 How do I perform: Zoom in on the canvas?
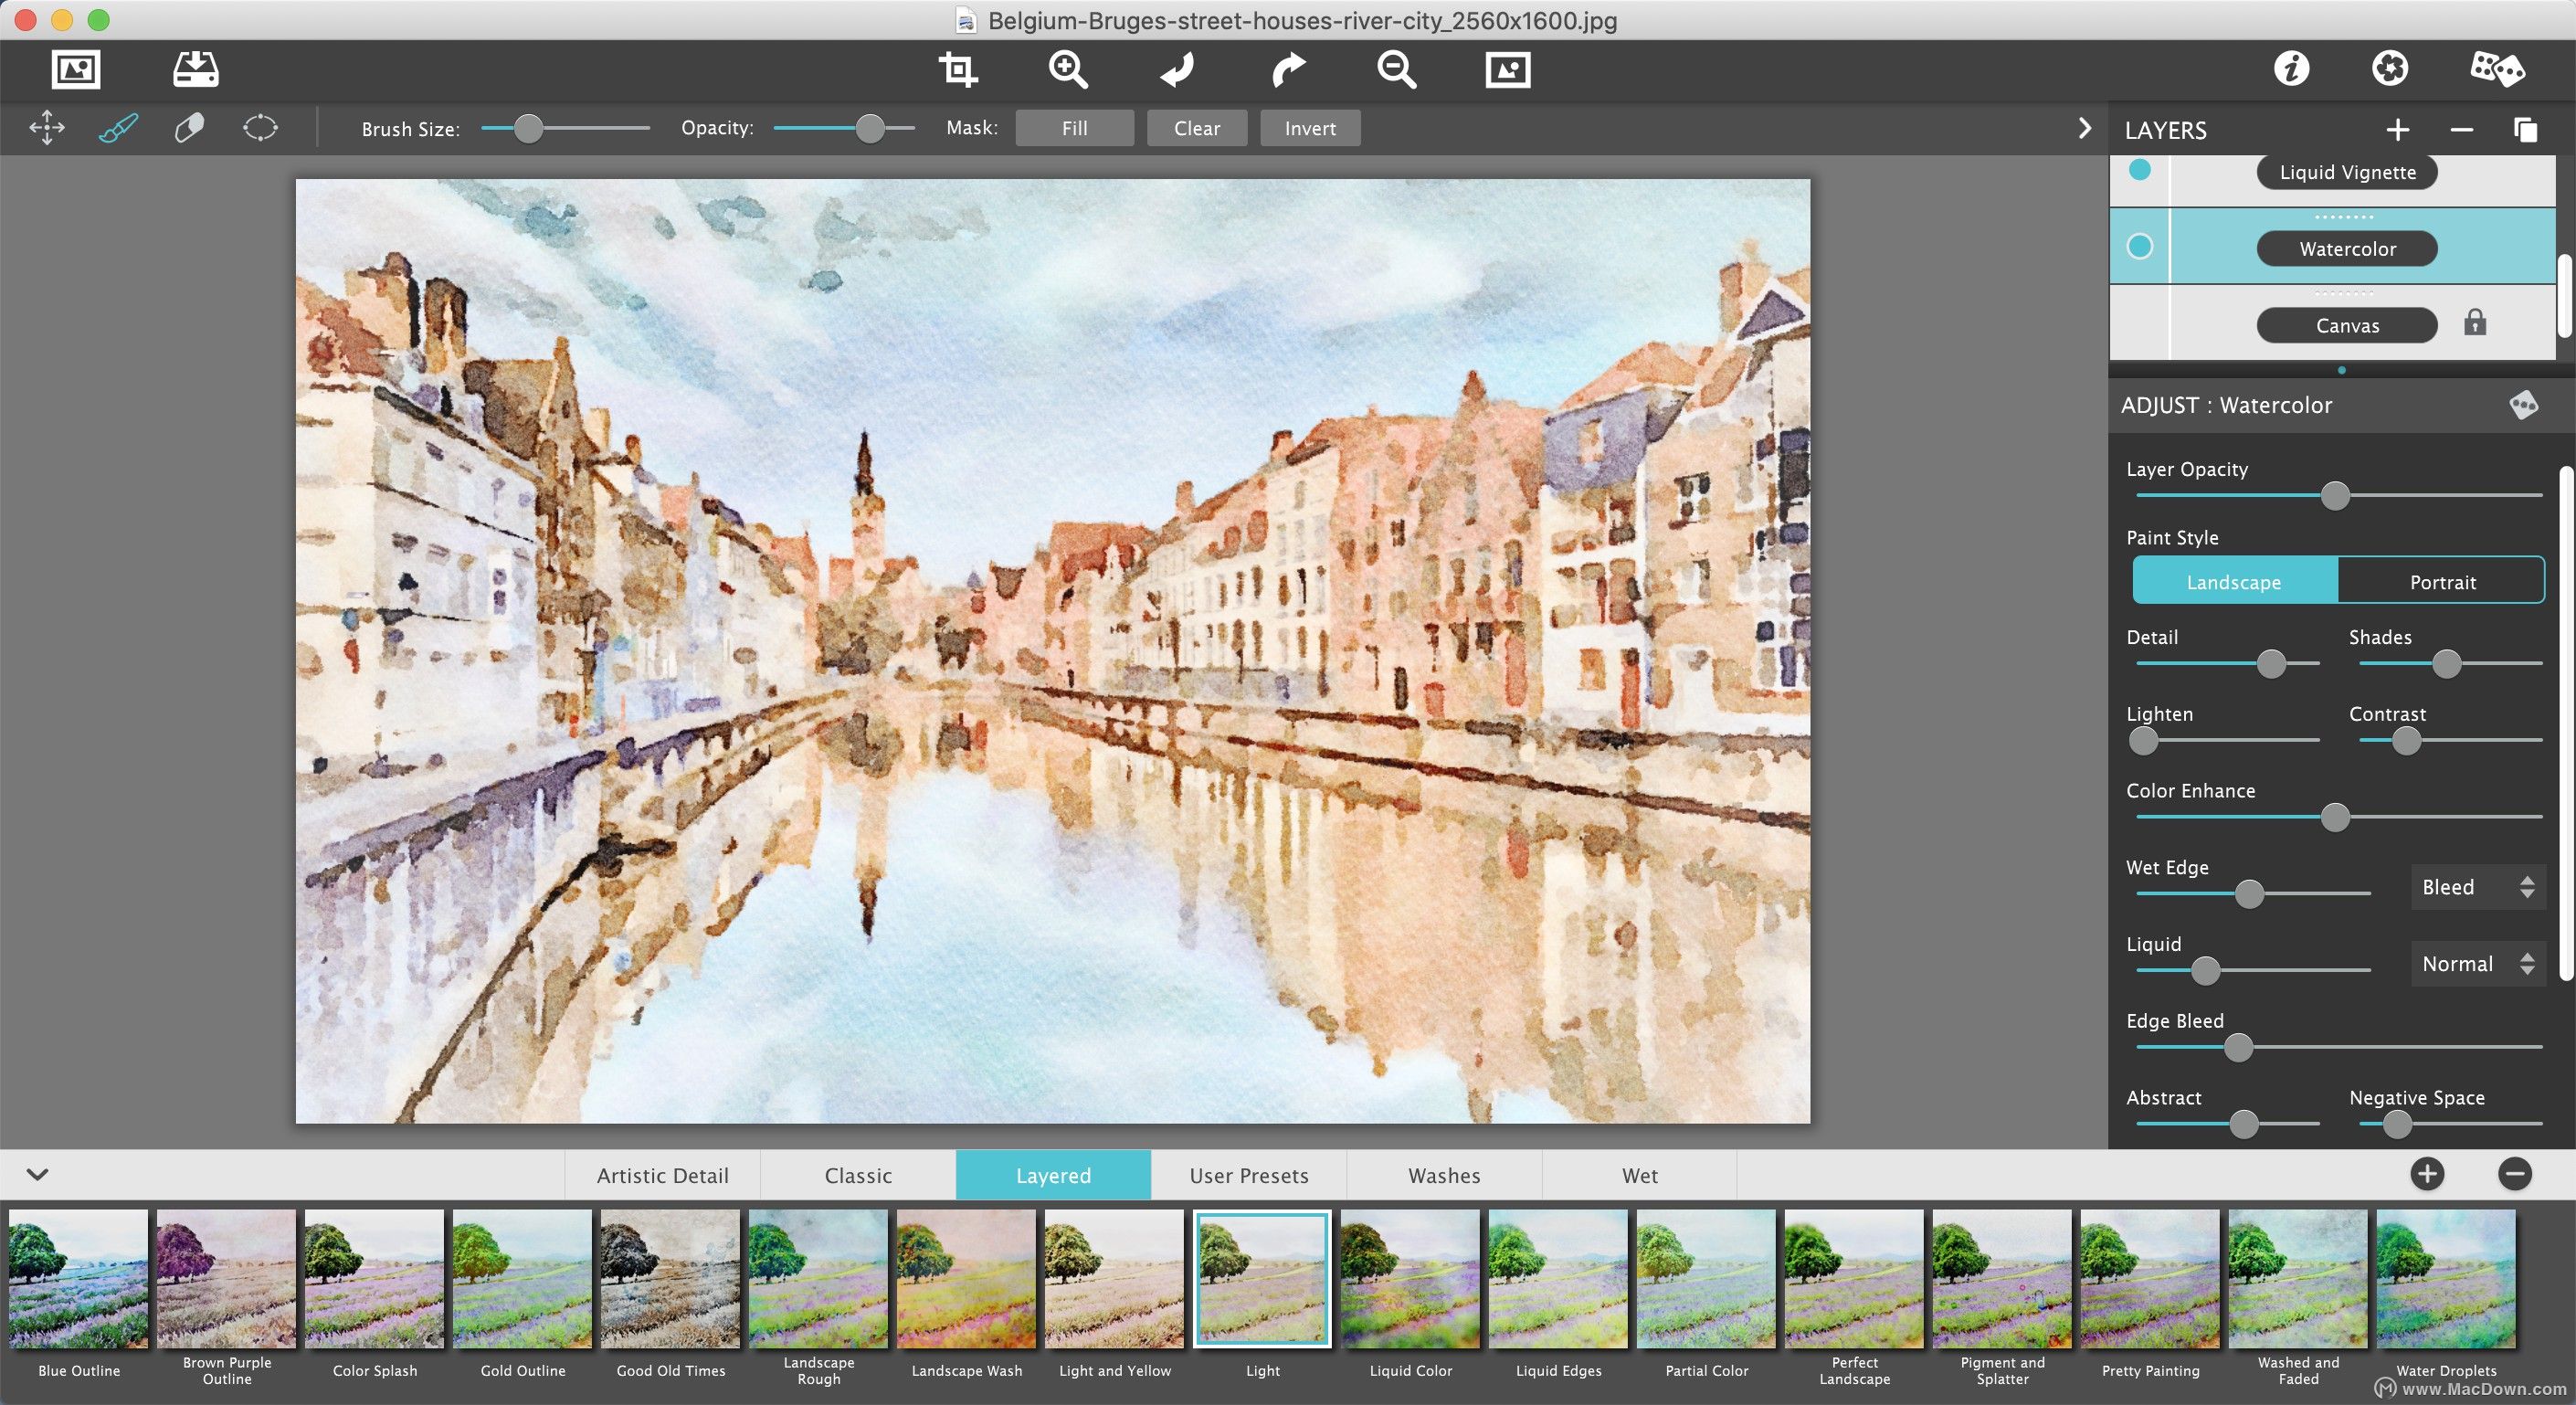click(1068, 69)
